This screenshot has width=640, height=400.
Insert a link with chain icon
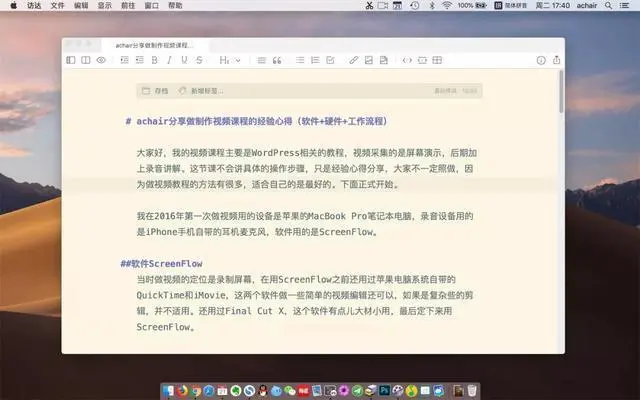pos(353,60)
